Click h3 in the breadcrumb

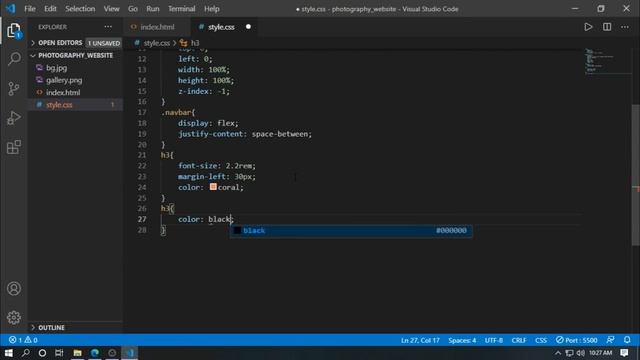coord(195,43)
